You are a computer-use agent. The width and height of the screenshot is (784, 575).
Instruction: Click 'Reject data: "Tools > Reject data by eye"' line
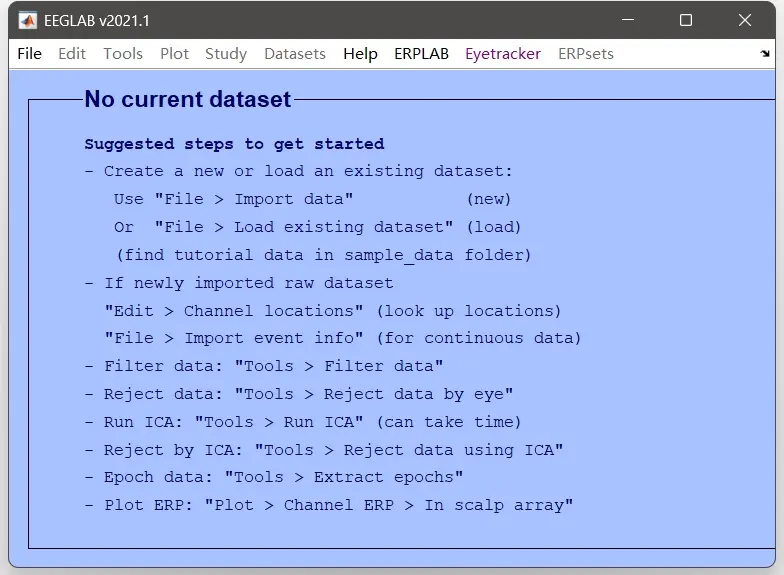click(298, 394)
